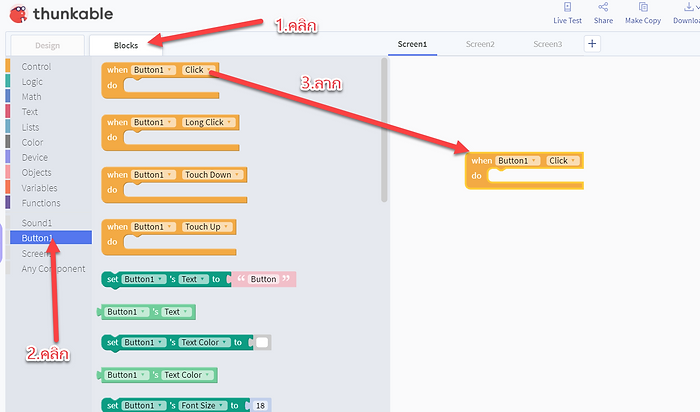
Task: Click the 18 font size number field
Action: tap(260, 406)
